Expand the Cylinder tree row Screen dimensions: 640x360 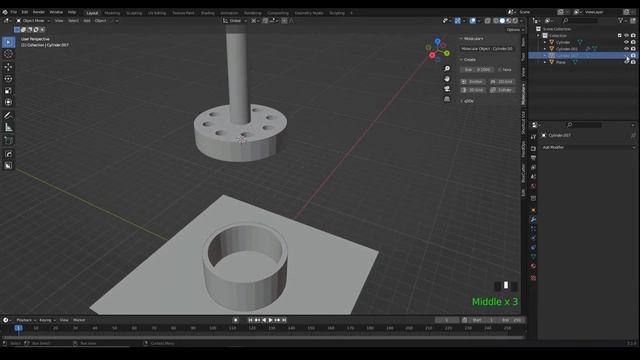point(545,42)
